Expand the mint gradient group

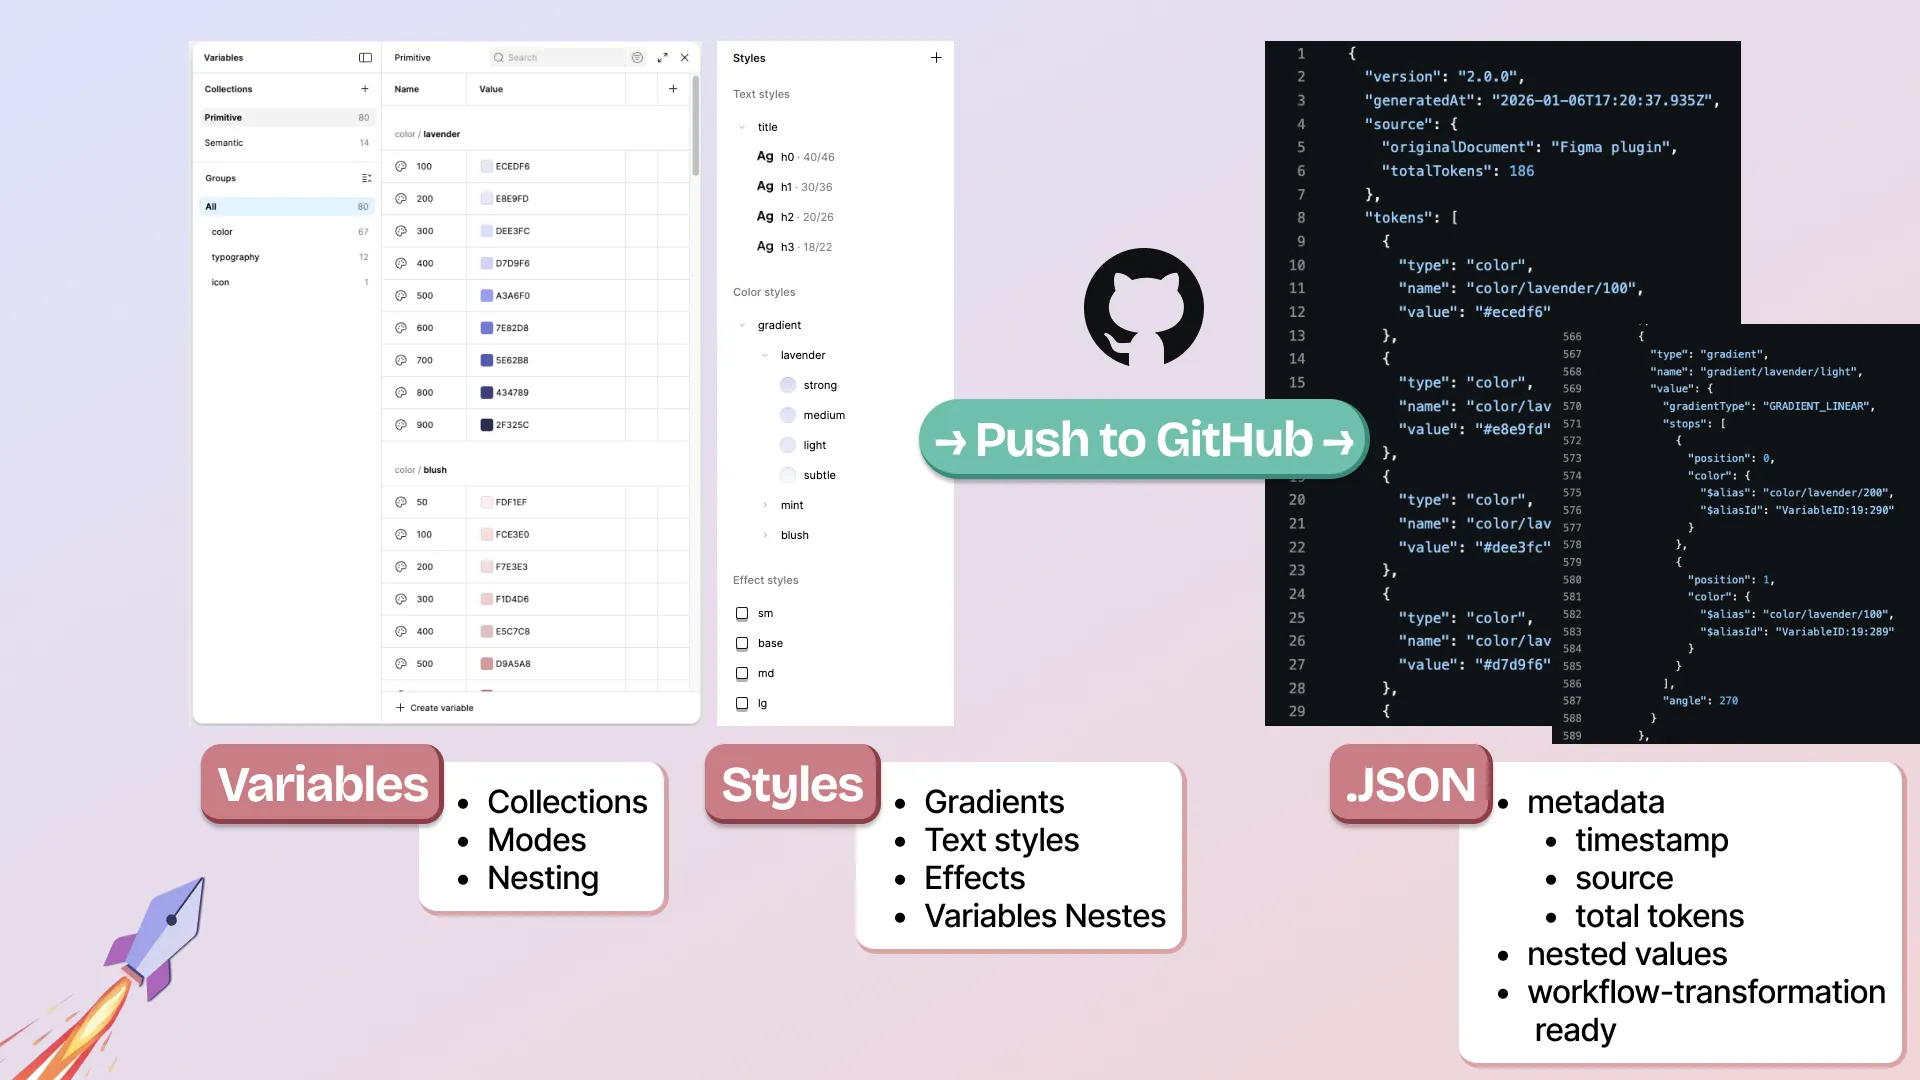765,506
